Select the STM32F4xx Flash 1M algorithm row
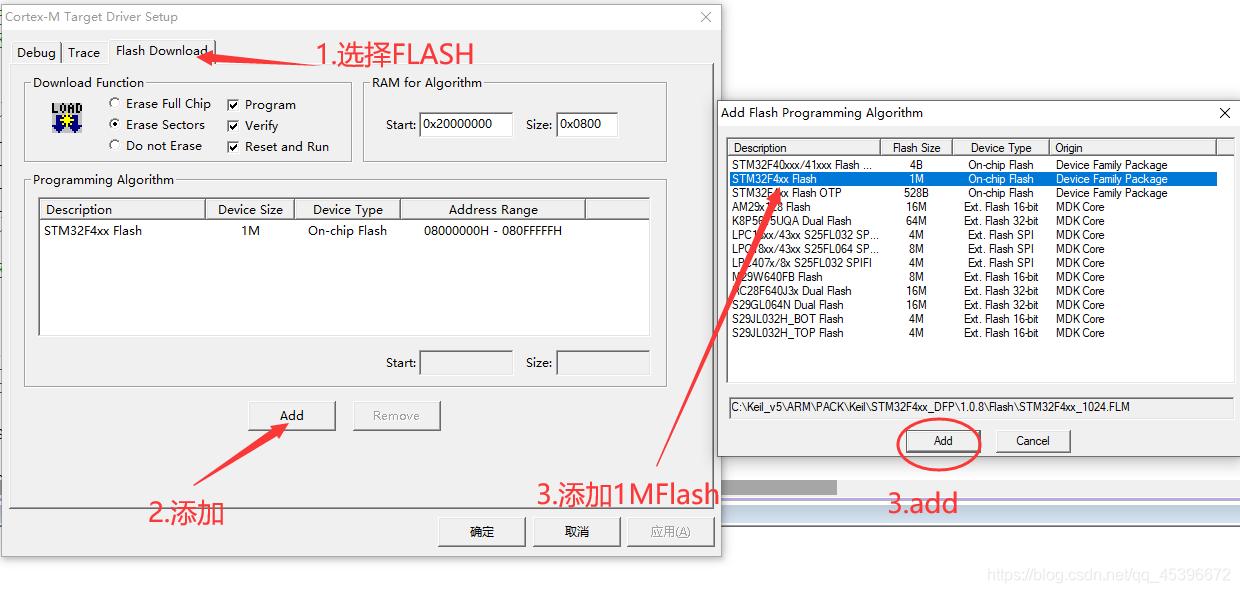This screenshot has width=1240, height=593. pyautogui.click(x=973, y=179)
